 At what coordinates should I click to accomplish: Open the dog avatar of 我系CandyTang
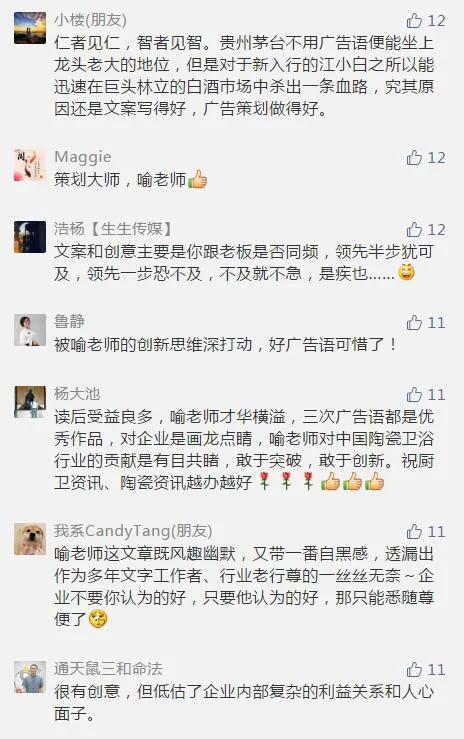(x=30, y=539)
